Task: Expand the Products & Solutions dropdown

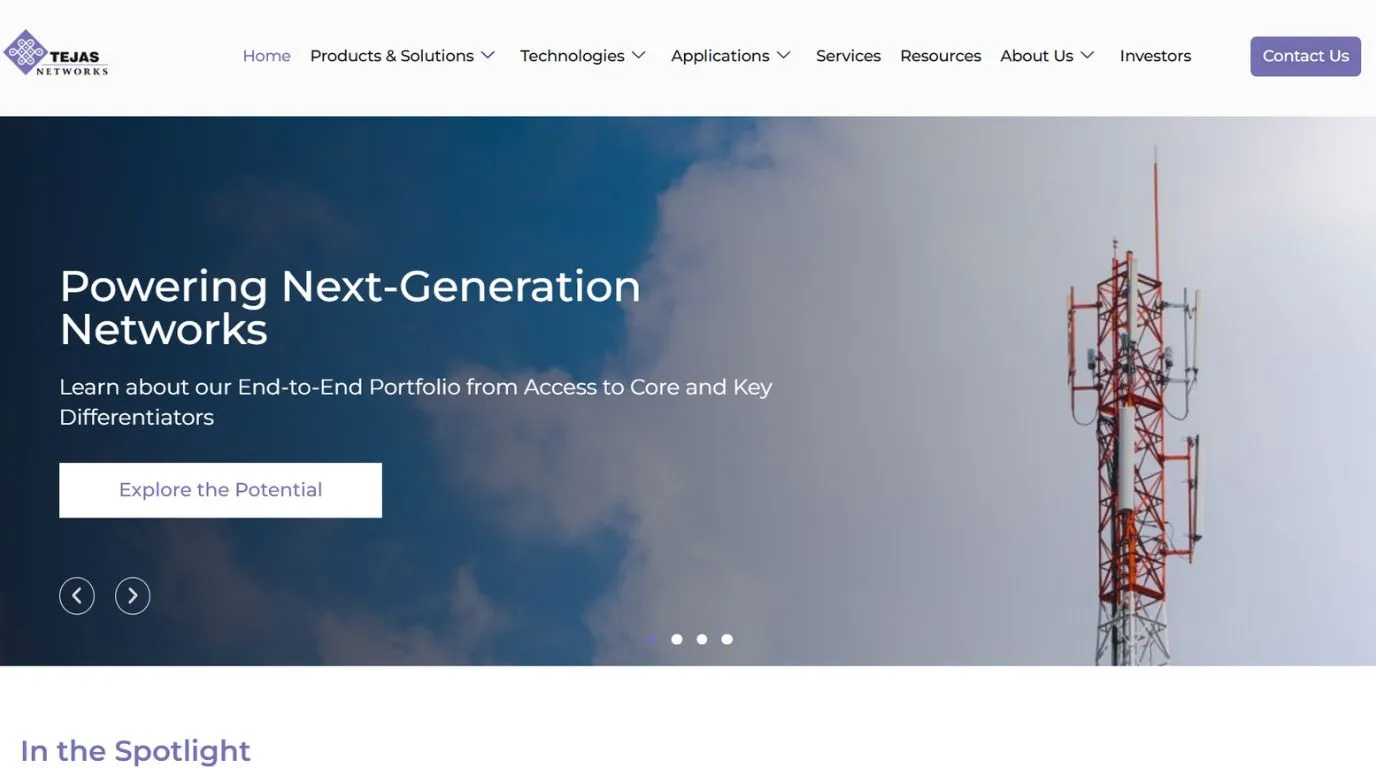Action: click(x=401, y=55)
